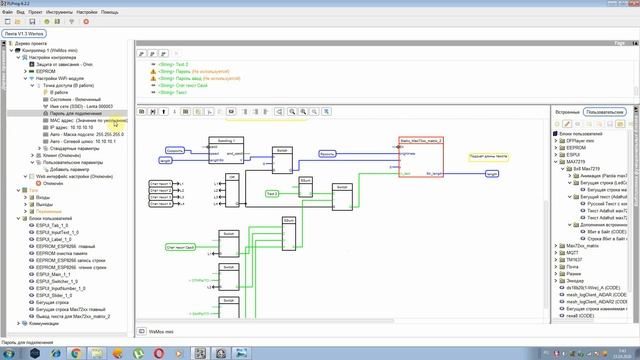
Task: Click the move board up arrow icon
Action: pos(164,111)
